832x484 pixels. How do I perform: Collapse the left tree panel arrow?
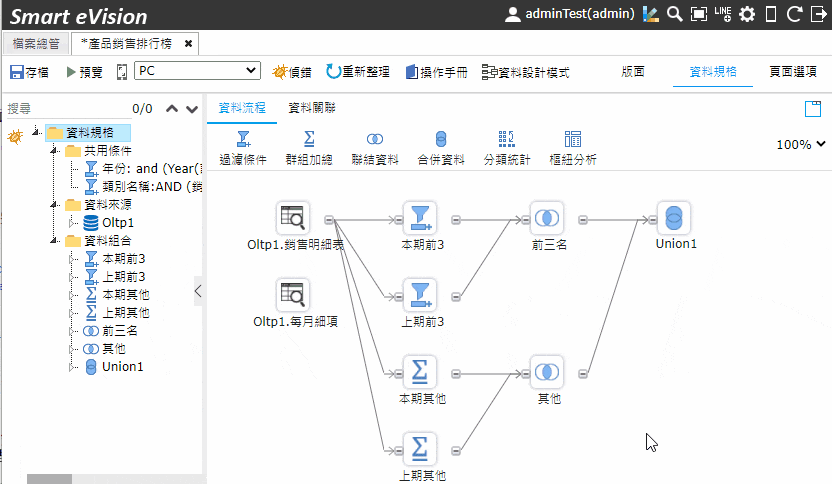click(x=198, y=291)
